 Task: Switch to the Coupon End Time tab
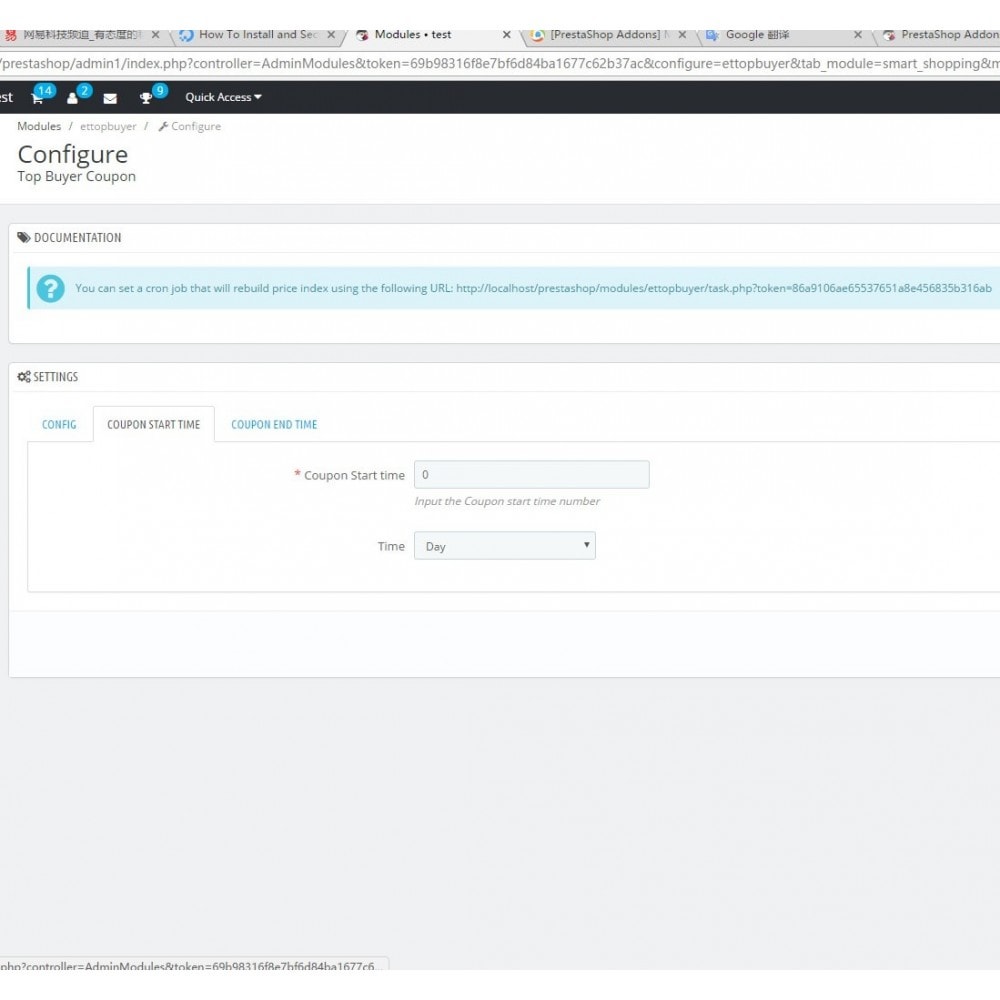(274, 425)
